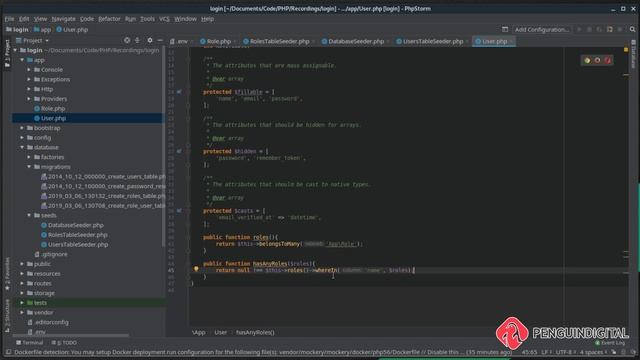Select the create_roles_table migration file
The height and width of the screenshot is (360, 640).
[103, 196]
